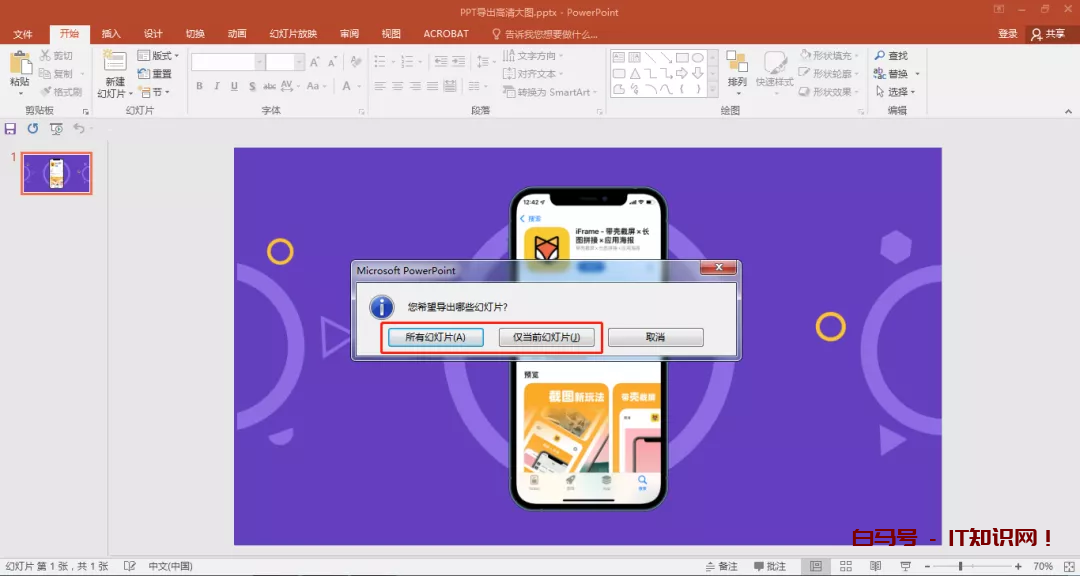Screen dimensions: 1080x576
Task: Click the zoom slider in status bar
Action: pyautogui.click(x=963, y=566)
